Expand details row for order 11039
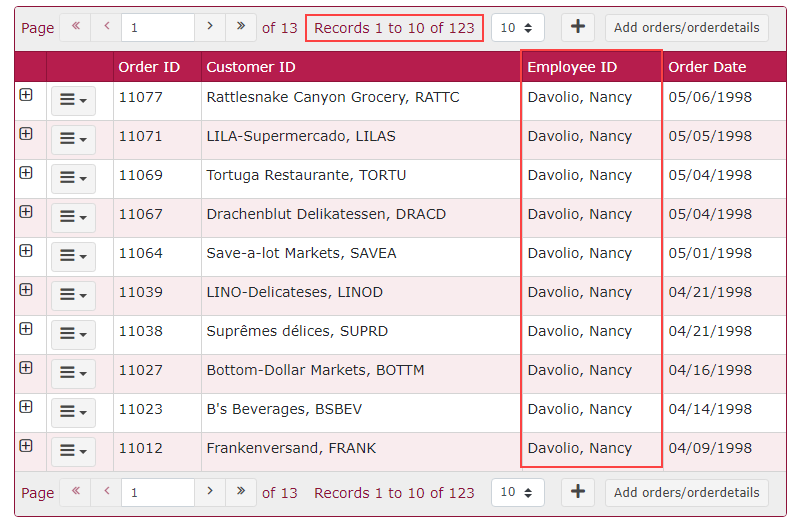 [x=26, y=290]
